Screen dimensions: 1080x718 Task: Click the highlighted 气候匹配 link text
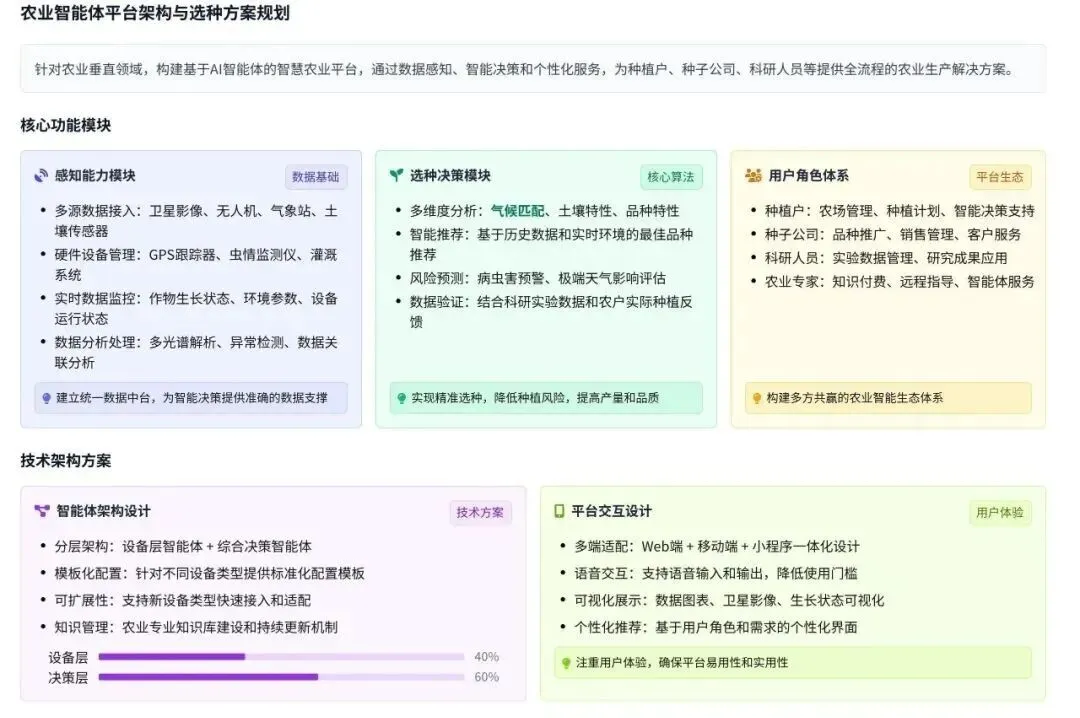(517, 211)
